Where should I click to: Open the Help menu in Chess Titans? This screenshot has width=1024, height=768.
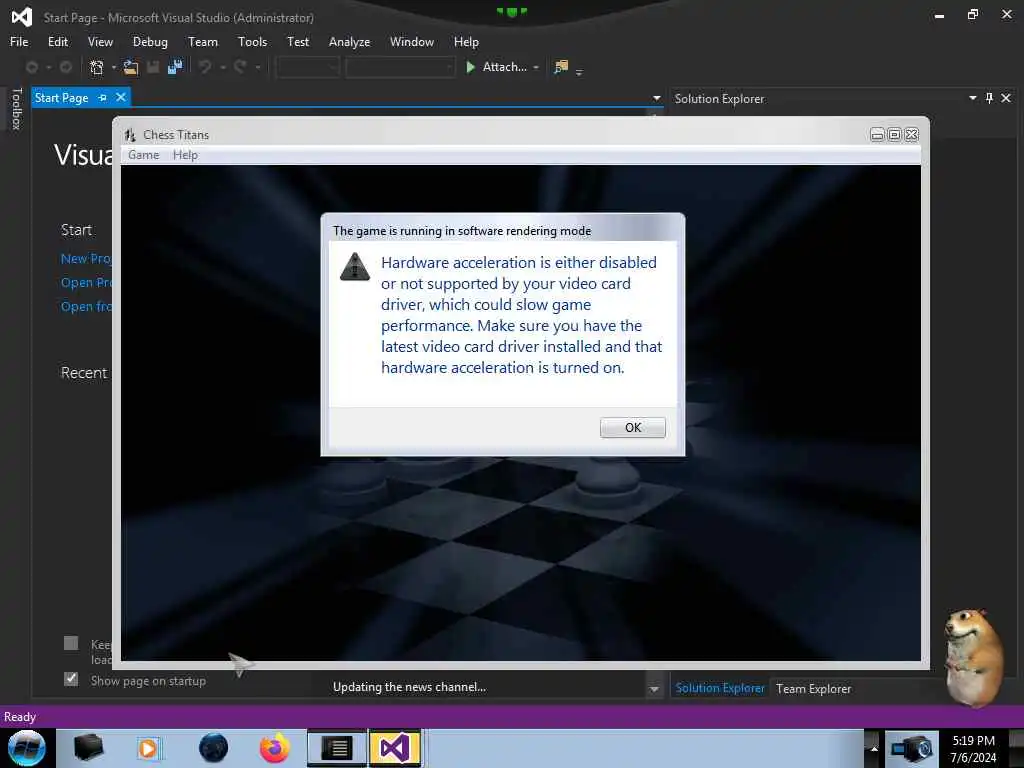click(x=185, y=155)
